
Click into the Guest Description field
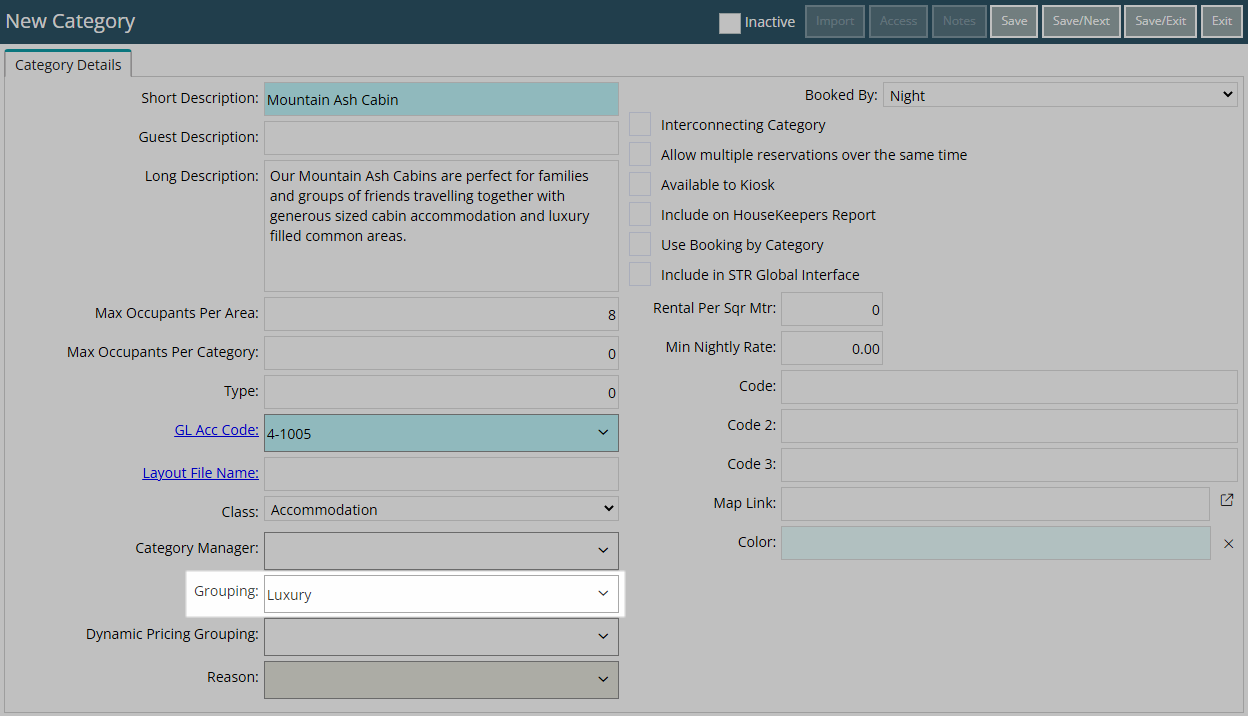click(x=441, y=138)
